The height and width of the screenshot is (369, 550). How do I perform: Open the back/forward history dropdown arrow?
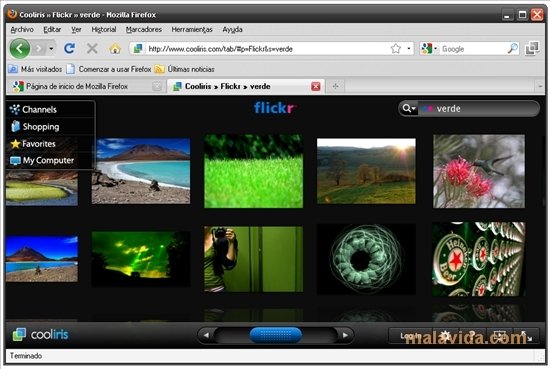pos(51,48)
